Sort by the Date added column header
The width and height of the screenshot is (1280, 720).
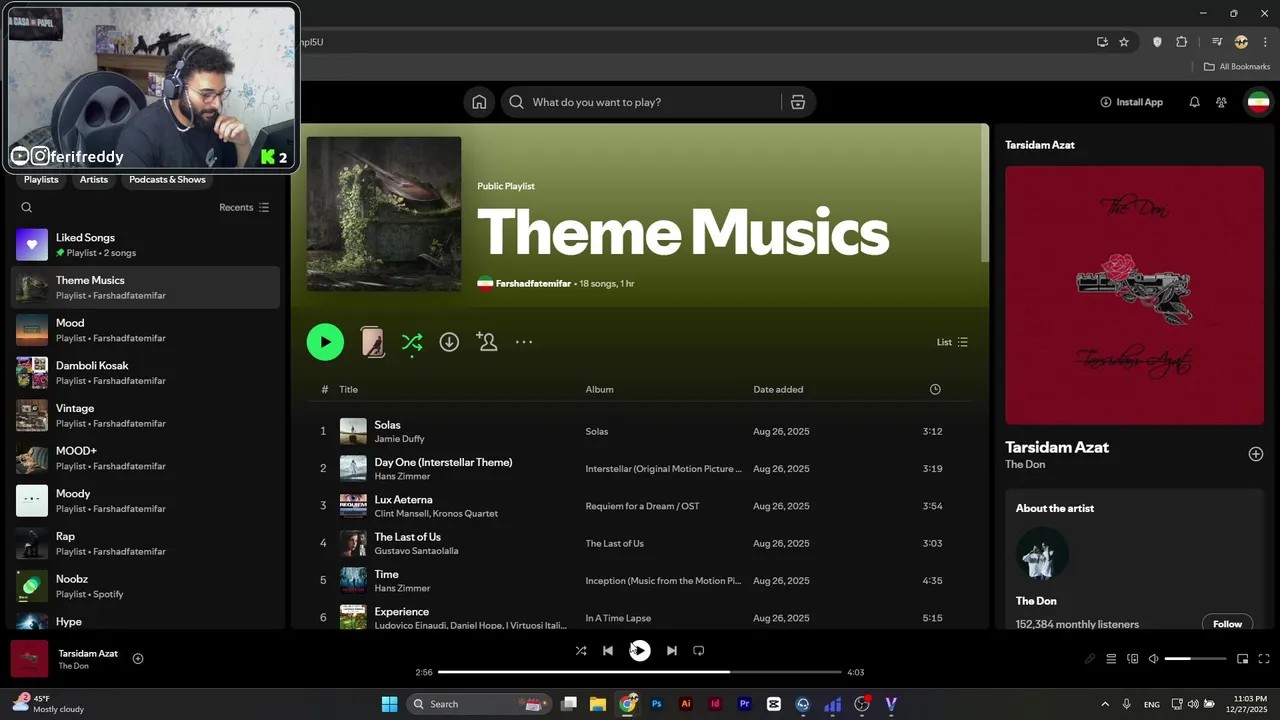tap(778, 389)
